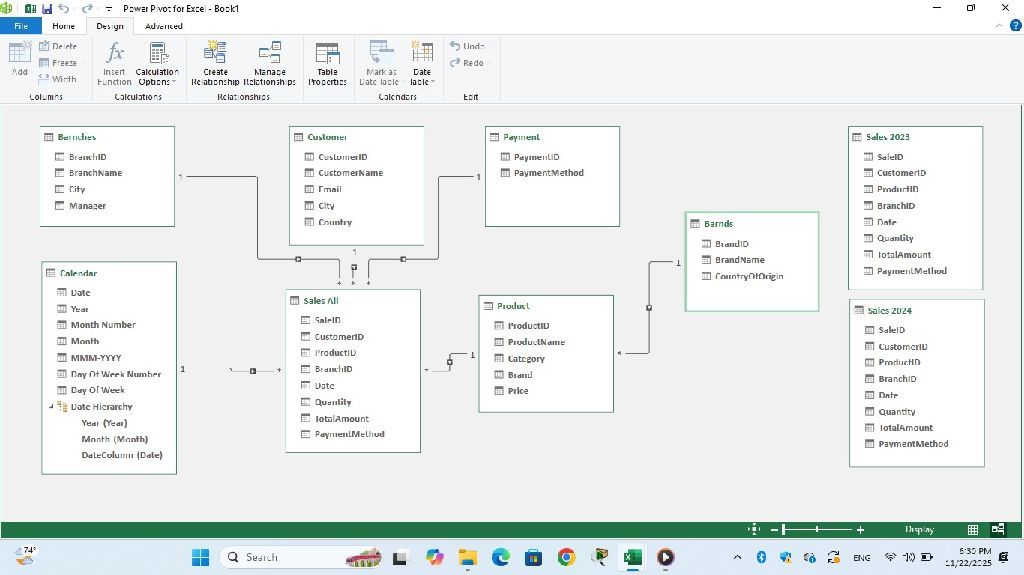The height and width of the screenshot is (575, 1024).
Task: Click the Save icon in title bar
Action: 47,8
